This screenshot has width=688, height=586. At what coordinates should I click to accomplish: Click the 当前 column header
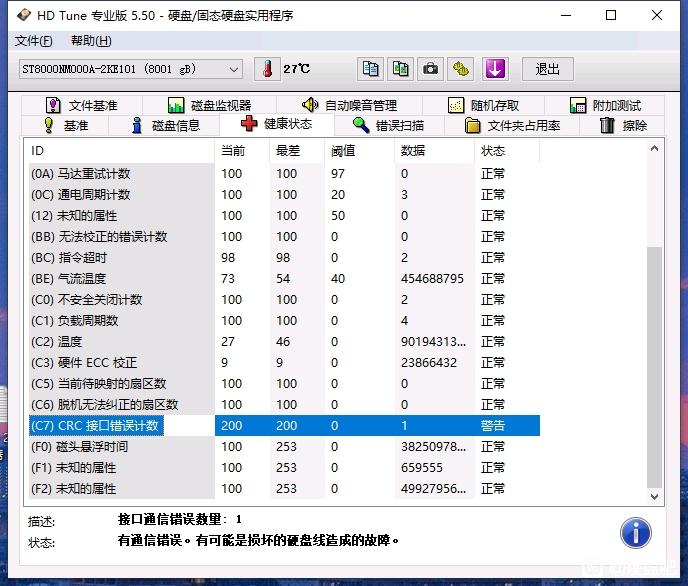coord(242,151)
